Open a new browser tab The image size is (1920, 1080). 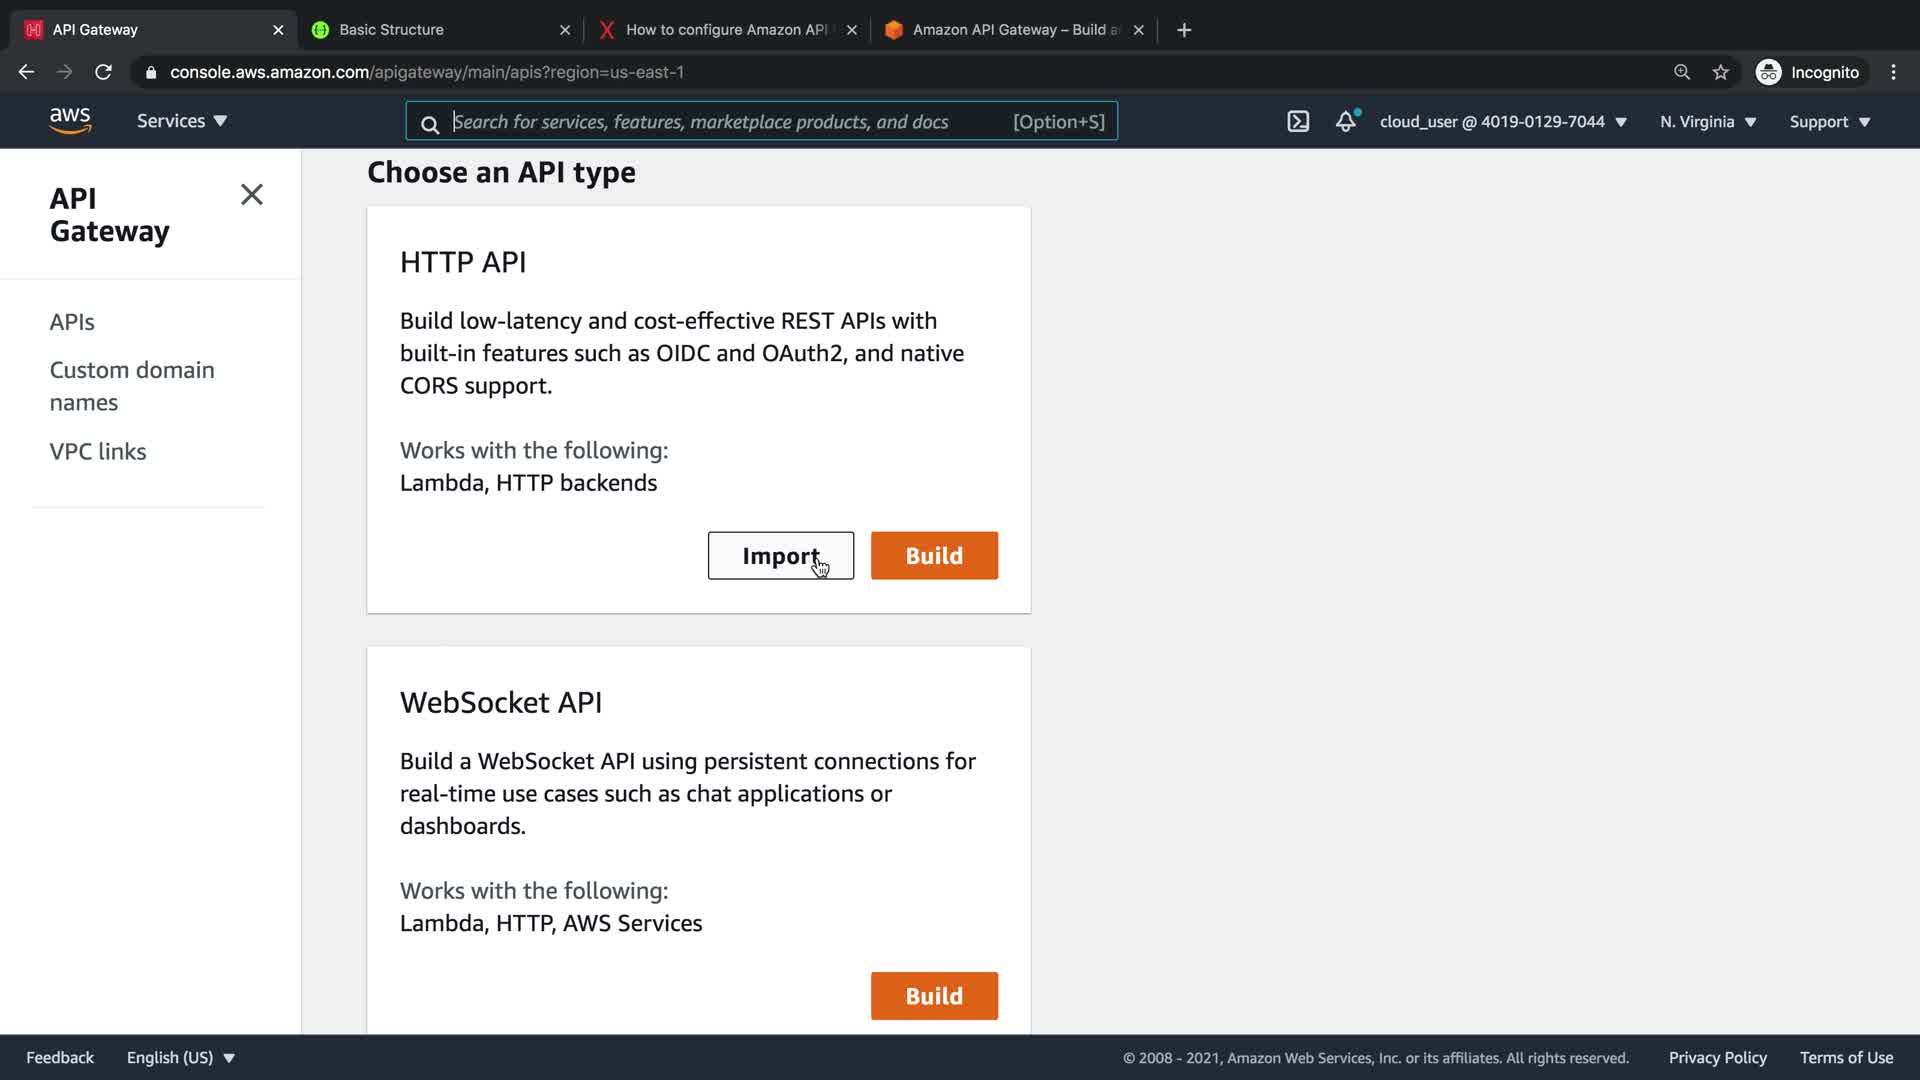1184,30
